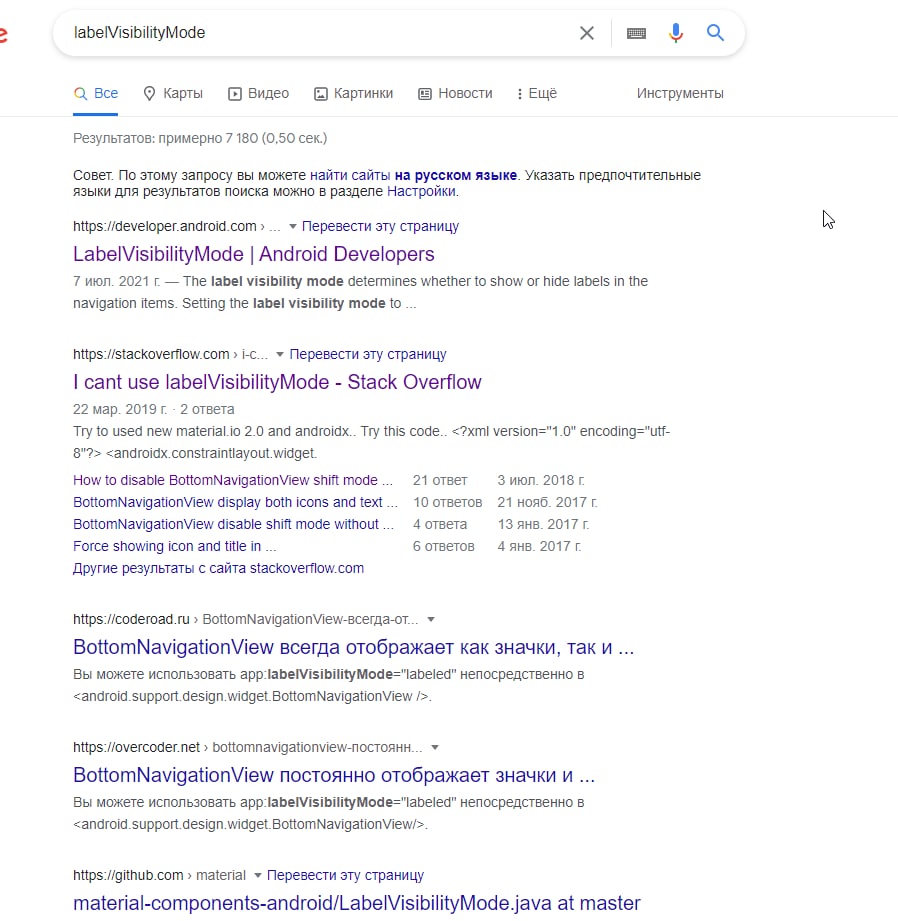This screenshot has height=921, width=898.
Task: Expand github.com result dropdown arrow
Action: [x=258, y=876]
